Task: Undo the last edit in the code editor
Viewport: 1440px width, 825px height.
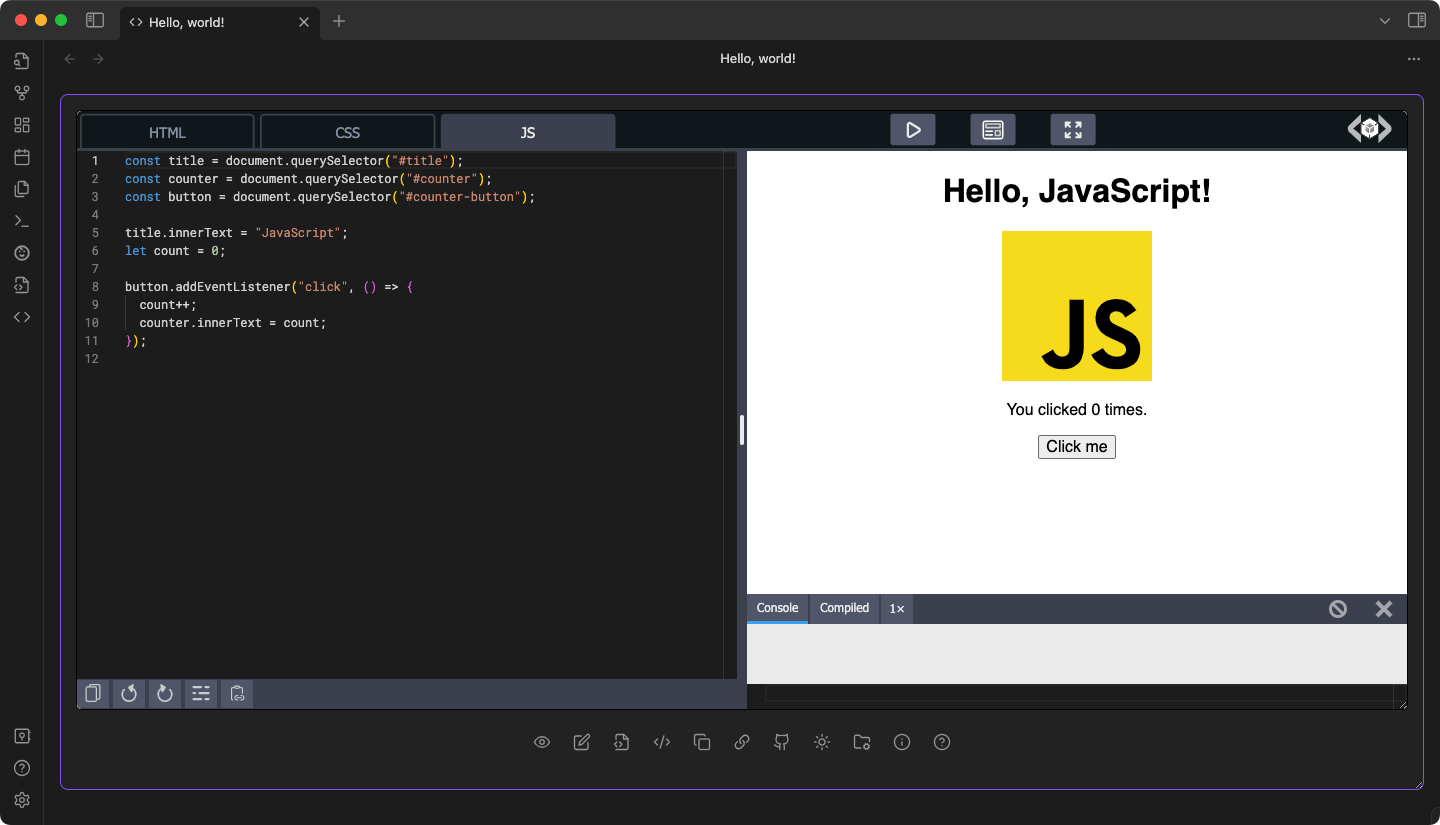Action: click(x=129, y=693)
